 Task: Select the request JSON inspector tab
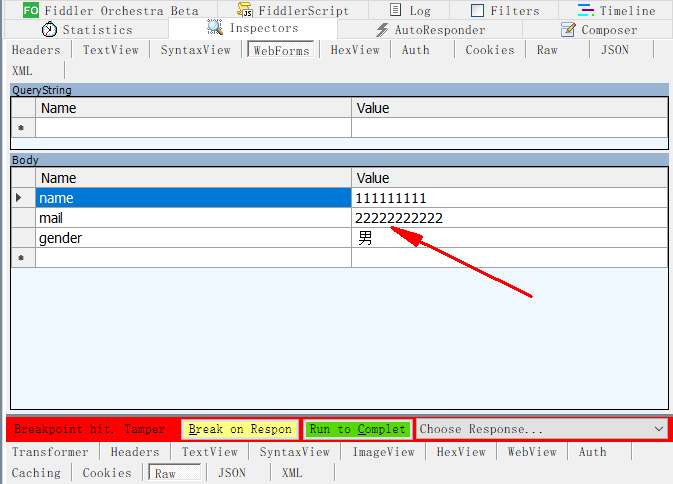615,50
